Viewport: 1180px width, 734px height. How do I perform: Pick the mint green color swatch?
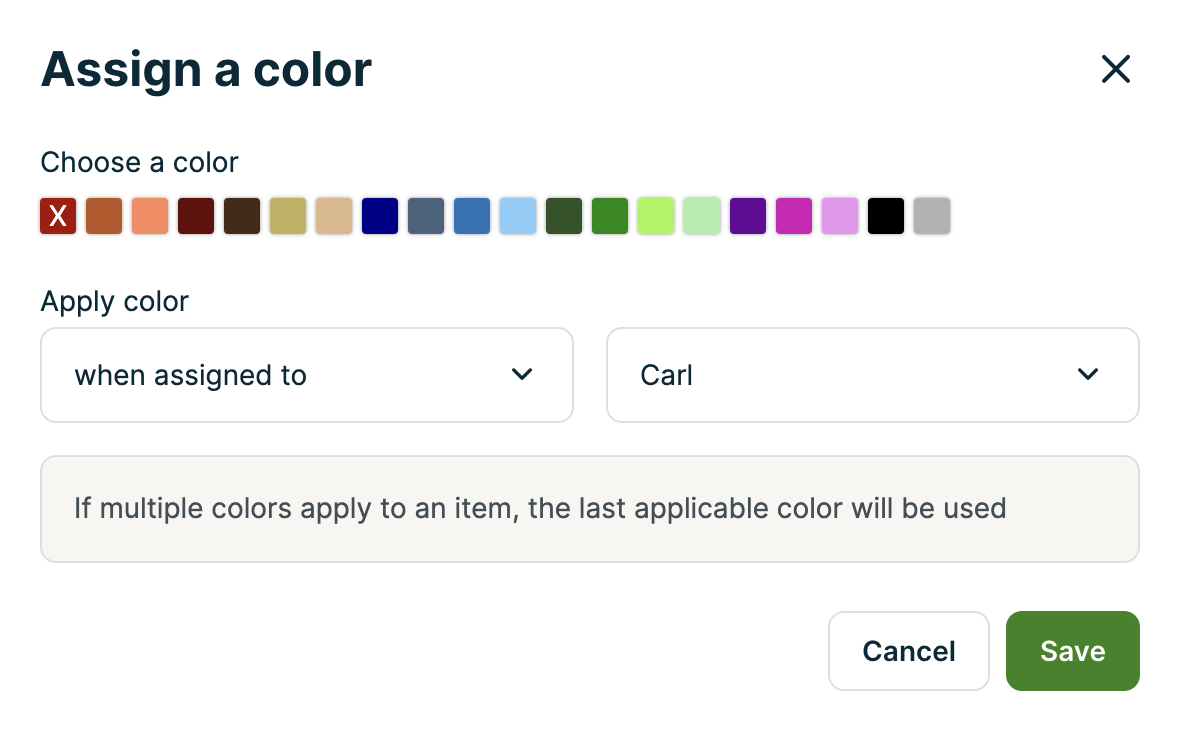click(x=701, y=215)
